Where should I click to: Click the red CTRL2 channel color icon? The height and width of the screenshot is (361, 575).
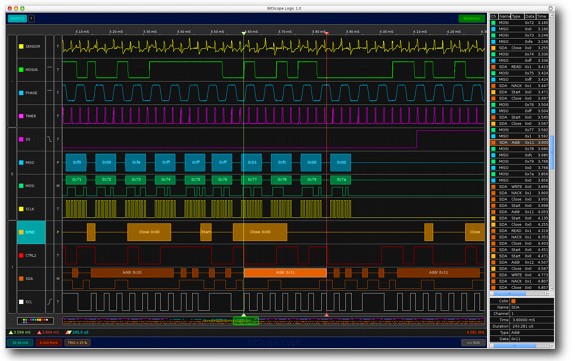[x=21, y=255]
